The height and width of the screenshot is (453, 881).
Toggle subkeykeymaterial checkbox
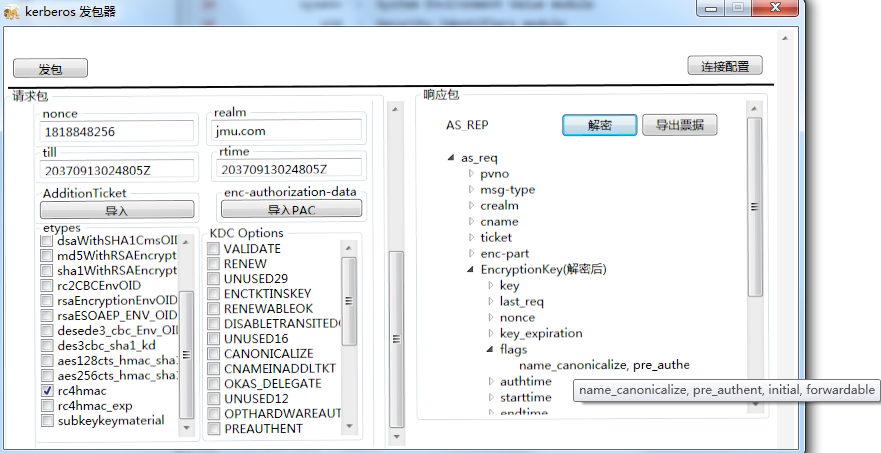[47, 420]
